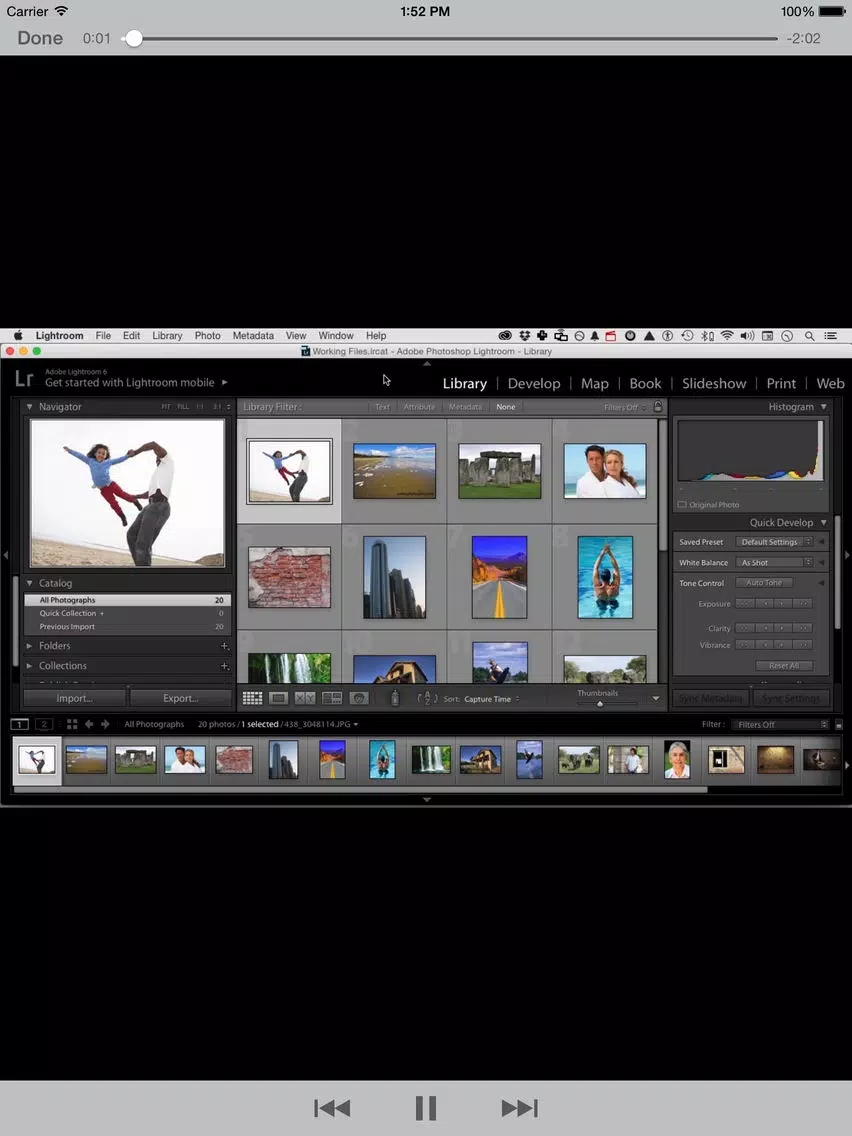852x1136 pixels.
Task: Switch to the Print module
Action: (x=781, y=383)
